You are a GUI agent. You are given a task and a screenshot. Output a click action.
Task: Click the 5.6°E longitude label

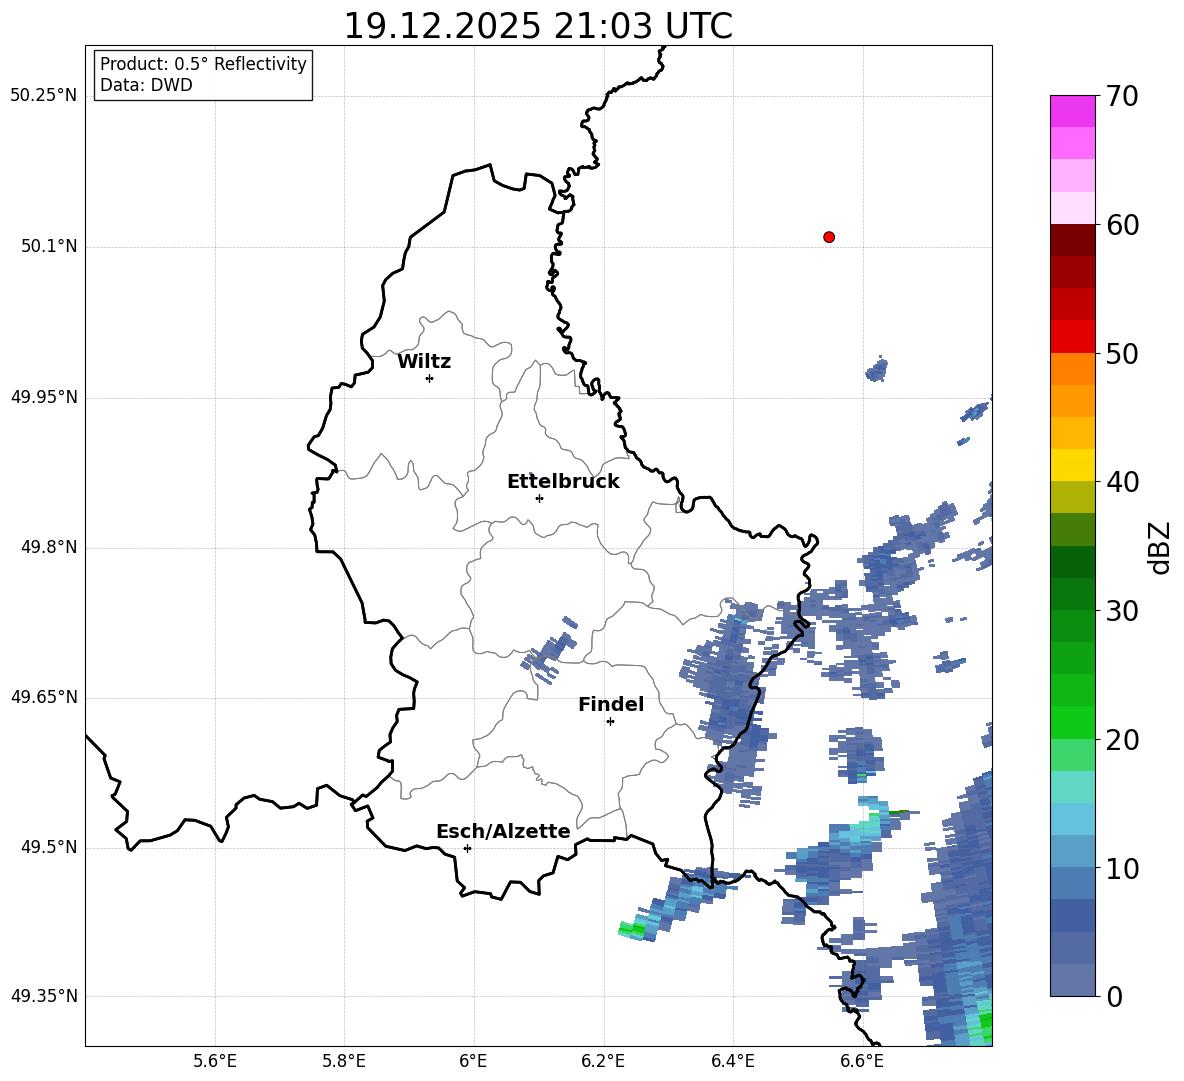215,1061
